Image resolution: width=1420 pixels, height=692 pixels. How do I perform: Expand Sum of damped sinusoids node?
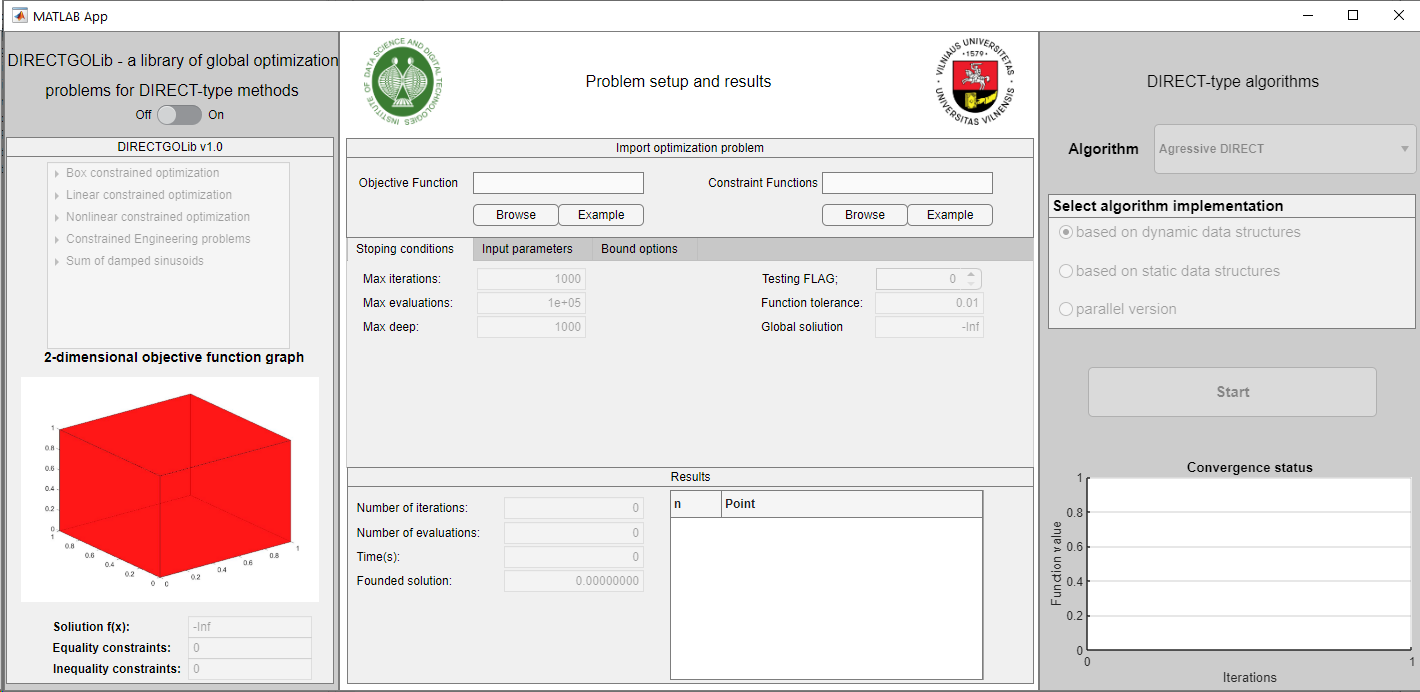click(x=56, y=261)
